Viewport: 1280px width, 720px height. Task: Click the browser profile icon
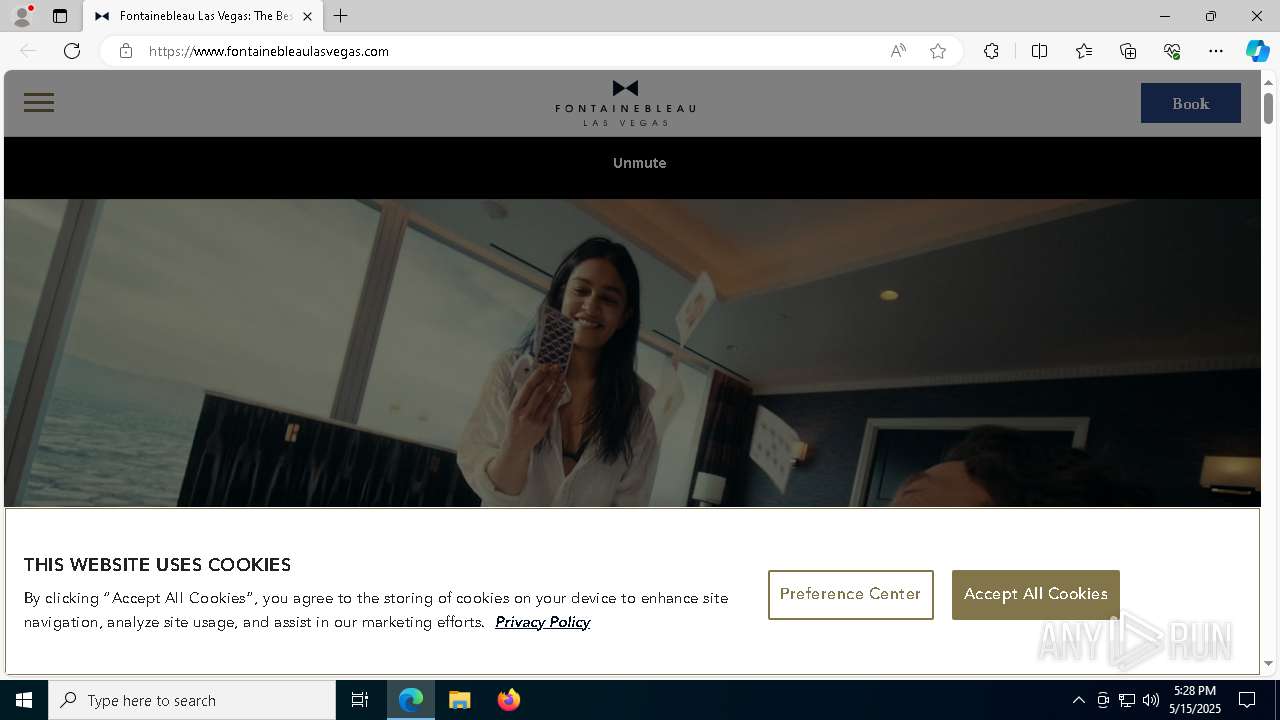pyautogui.click(x=21, y=16)
